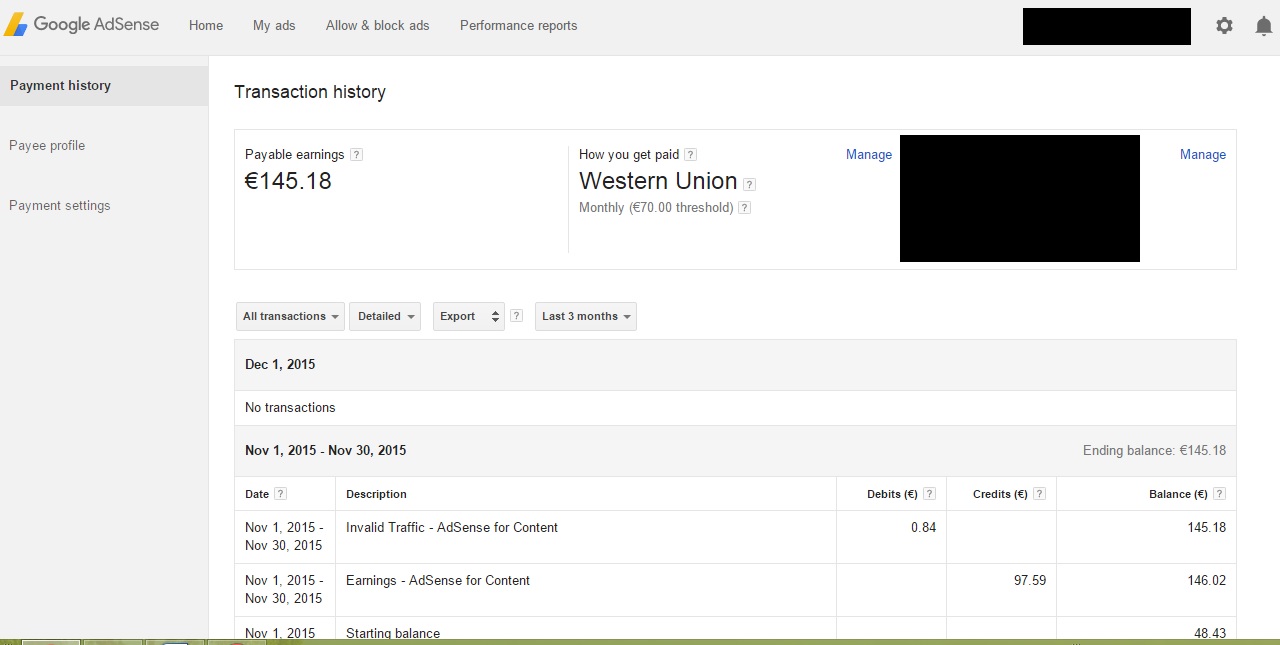Open Allow & block ads tab
This screenshot has height=645, width=1280.
click(378, 26)
